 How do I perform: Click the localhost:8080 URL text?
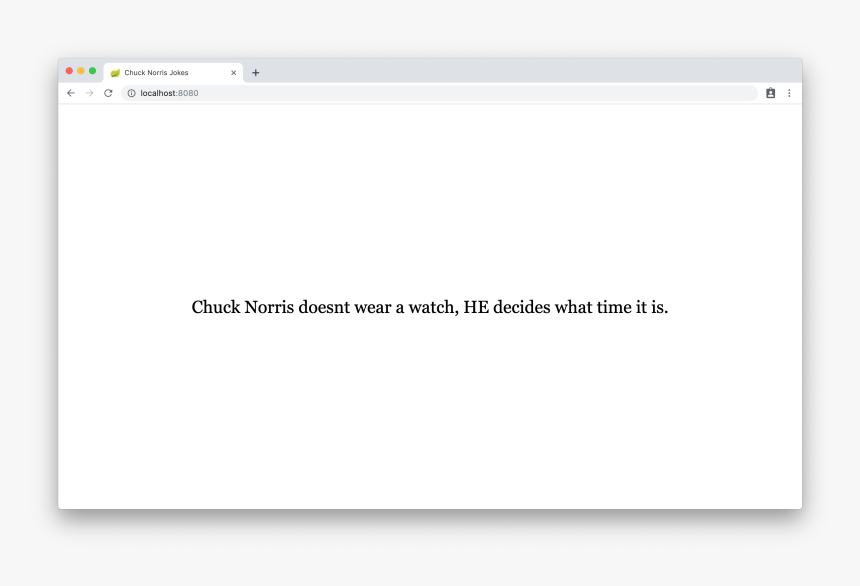(169, 93)
